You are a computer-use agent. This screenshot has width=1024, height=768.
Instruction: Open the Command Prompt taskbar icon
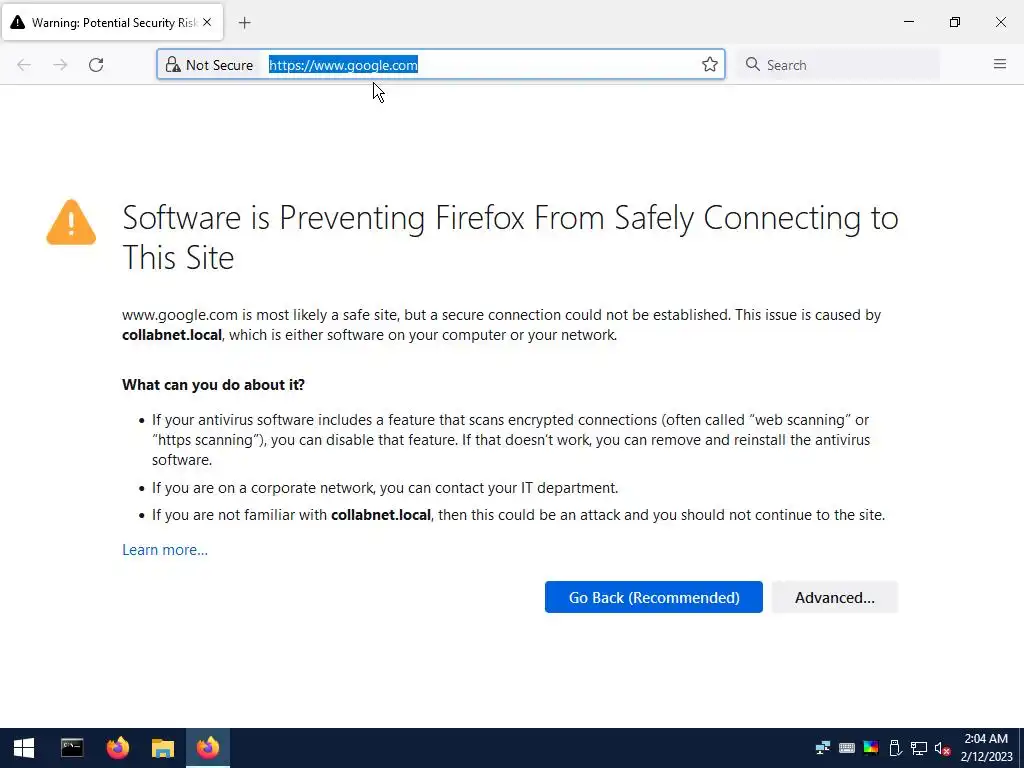pyautogui.click(x=72, y=748)
